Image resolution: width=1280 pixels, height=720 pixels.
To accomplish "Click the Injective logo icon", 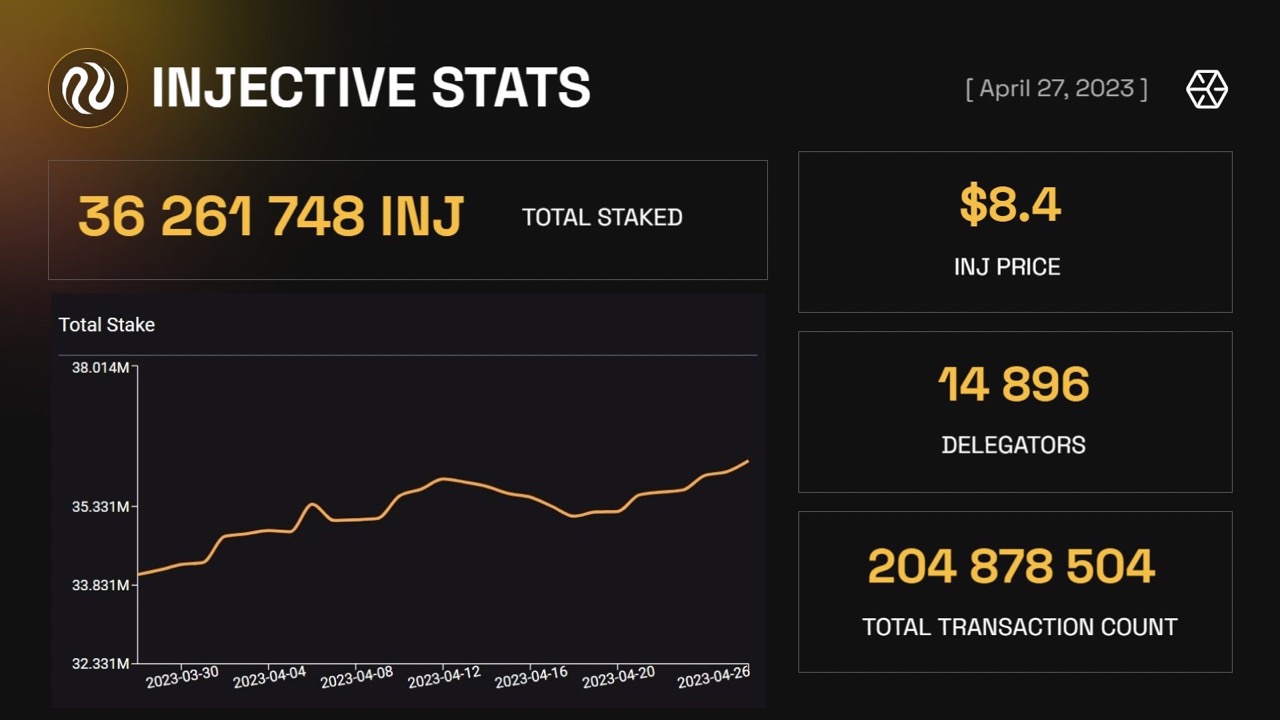I will pos(88,88).
